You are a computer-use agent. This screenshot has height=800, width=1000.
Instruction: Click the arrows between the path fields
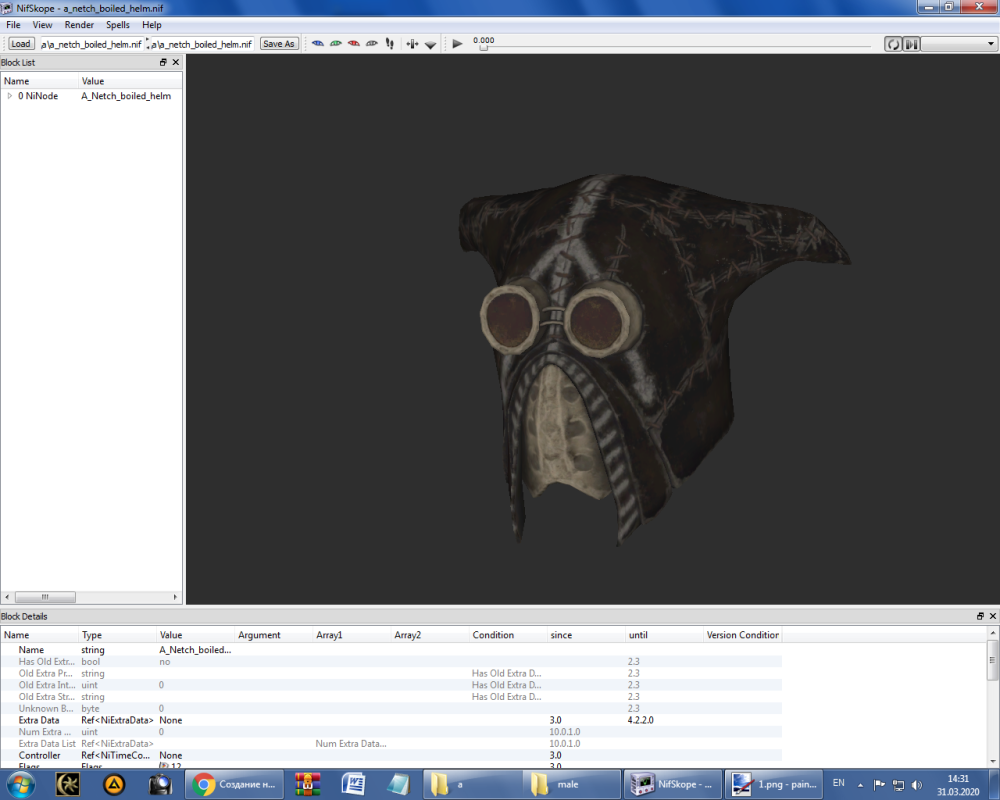pos(147,43)
